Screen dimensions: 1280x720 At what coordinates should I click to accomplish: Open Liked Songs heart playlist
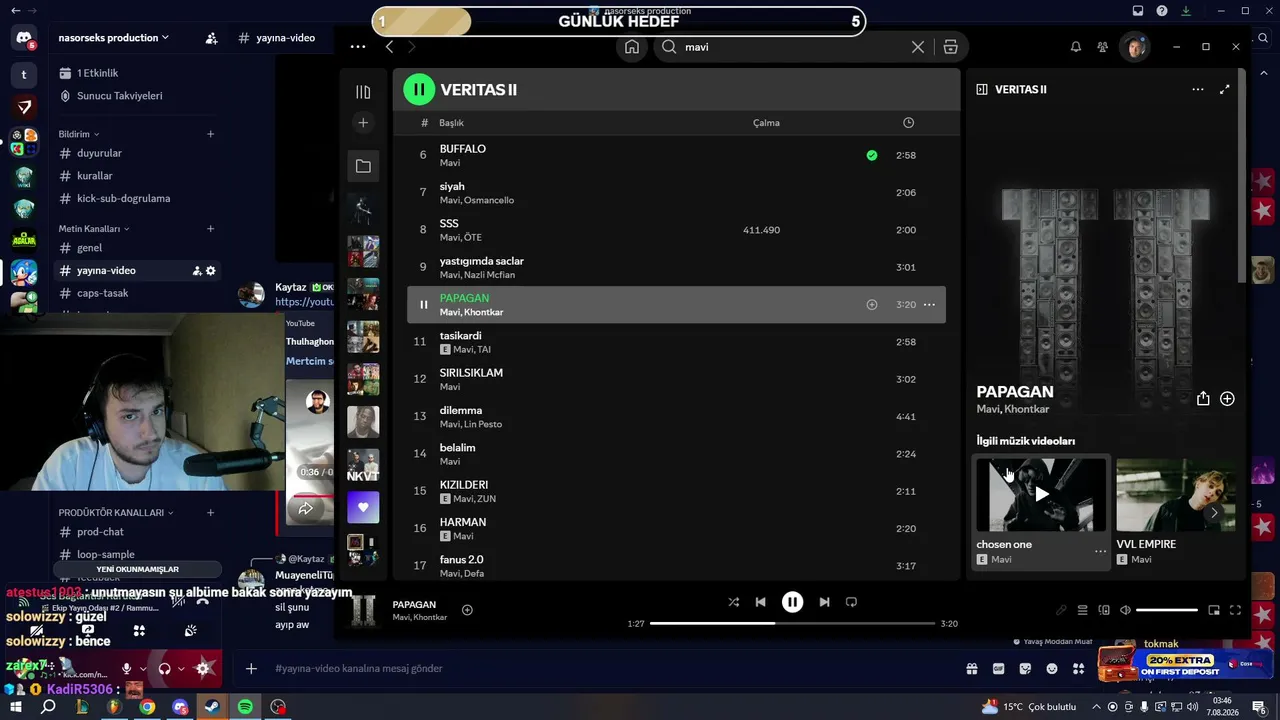tap(363, 507)
